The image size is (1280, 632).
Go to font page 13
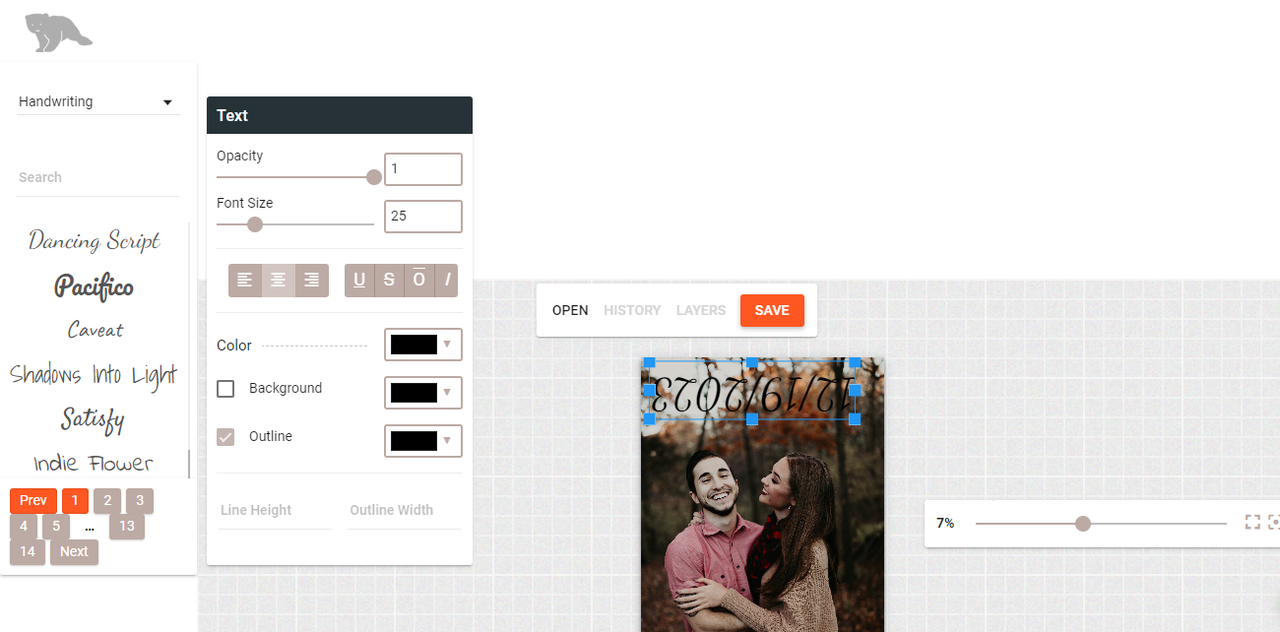pyautogui.click(x=127, y=526)
